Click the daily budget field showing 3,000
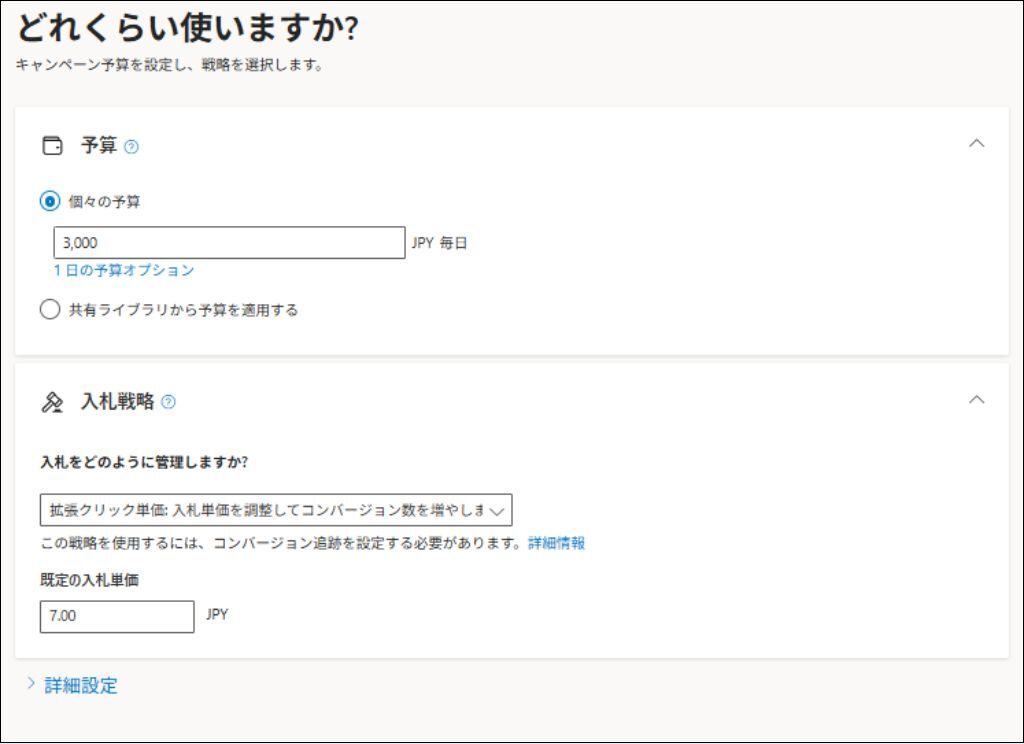Viewport: 1024px width, 744px height. 229,243
